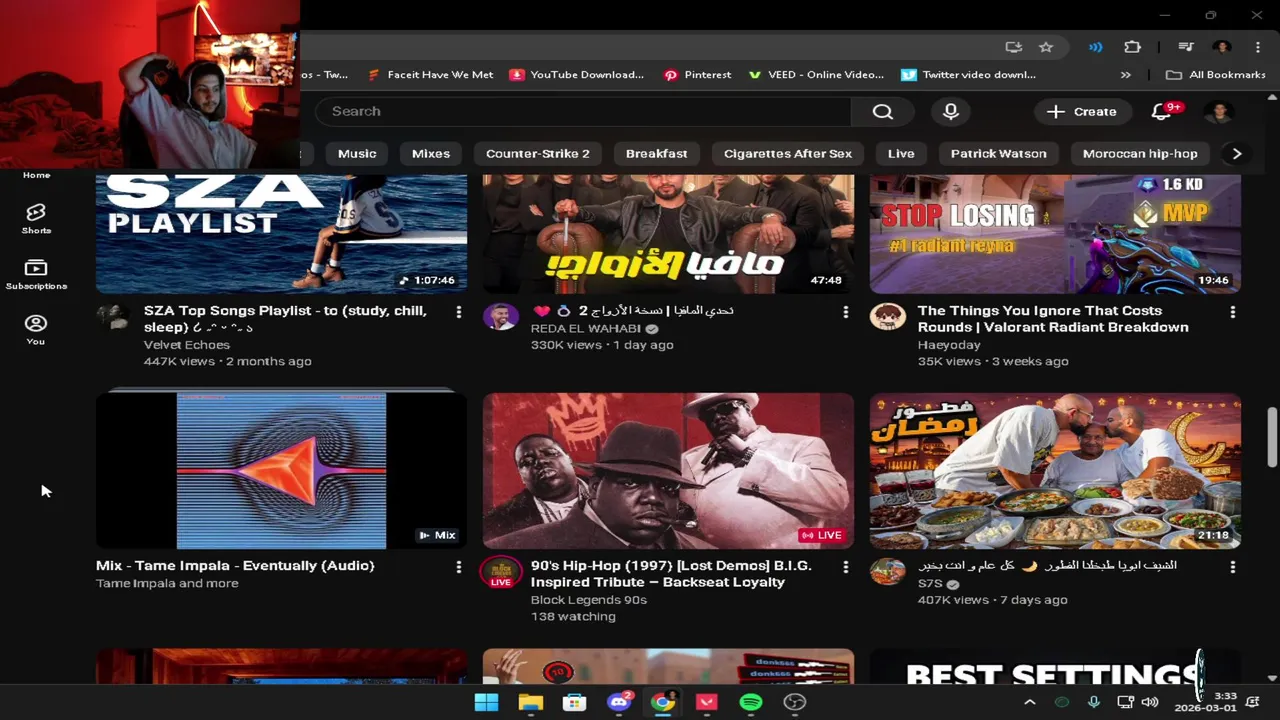Open the Tame Impala Mix thumbnail
Screen dimensions: 1280x720
(281, 470)
